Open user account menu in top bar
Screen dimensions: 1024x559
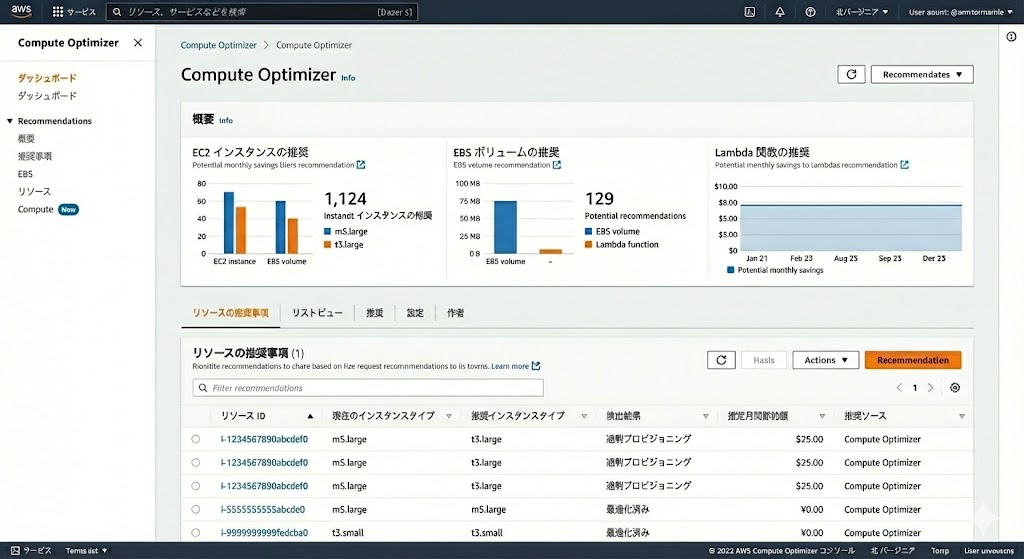point(961,12)
